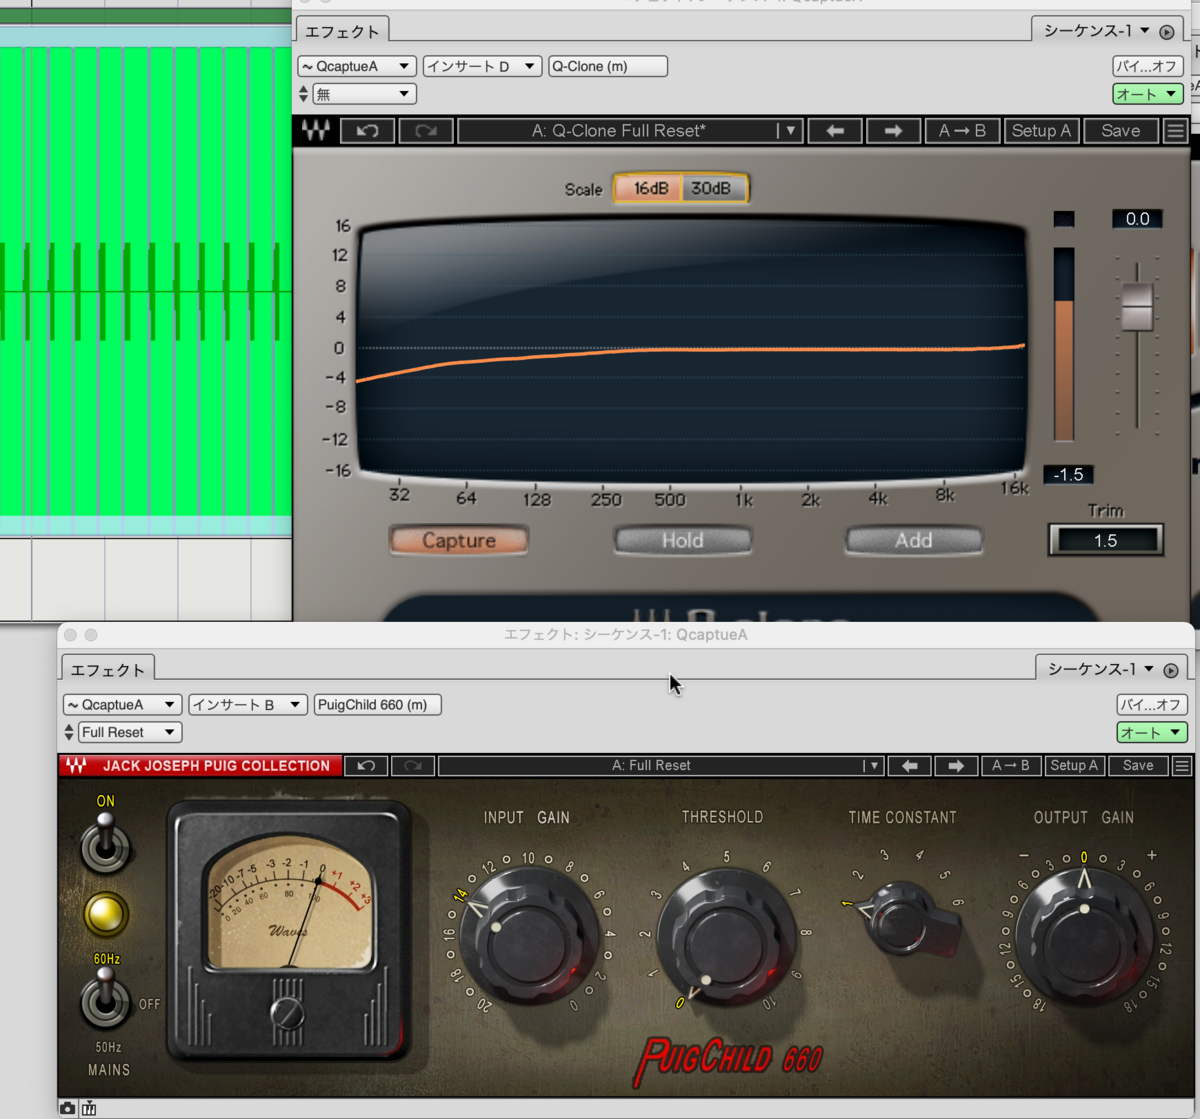Viewport: 1200px width, 1119px height.
Task: Take plugin snapshot with camera icon
Action: click(x=67, y=1108)
